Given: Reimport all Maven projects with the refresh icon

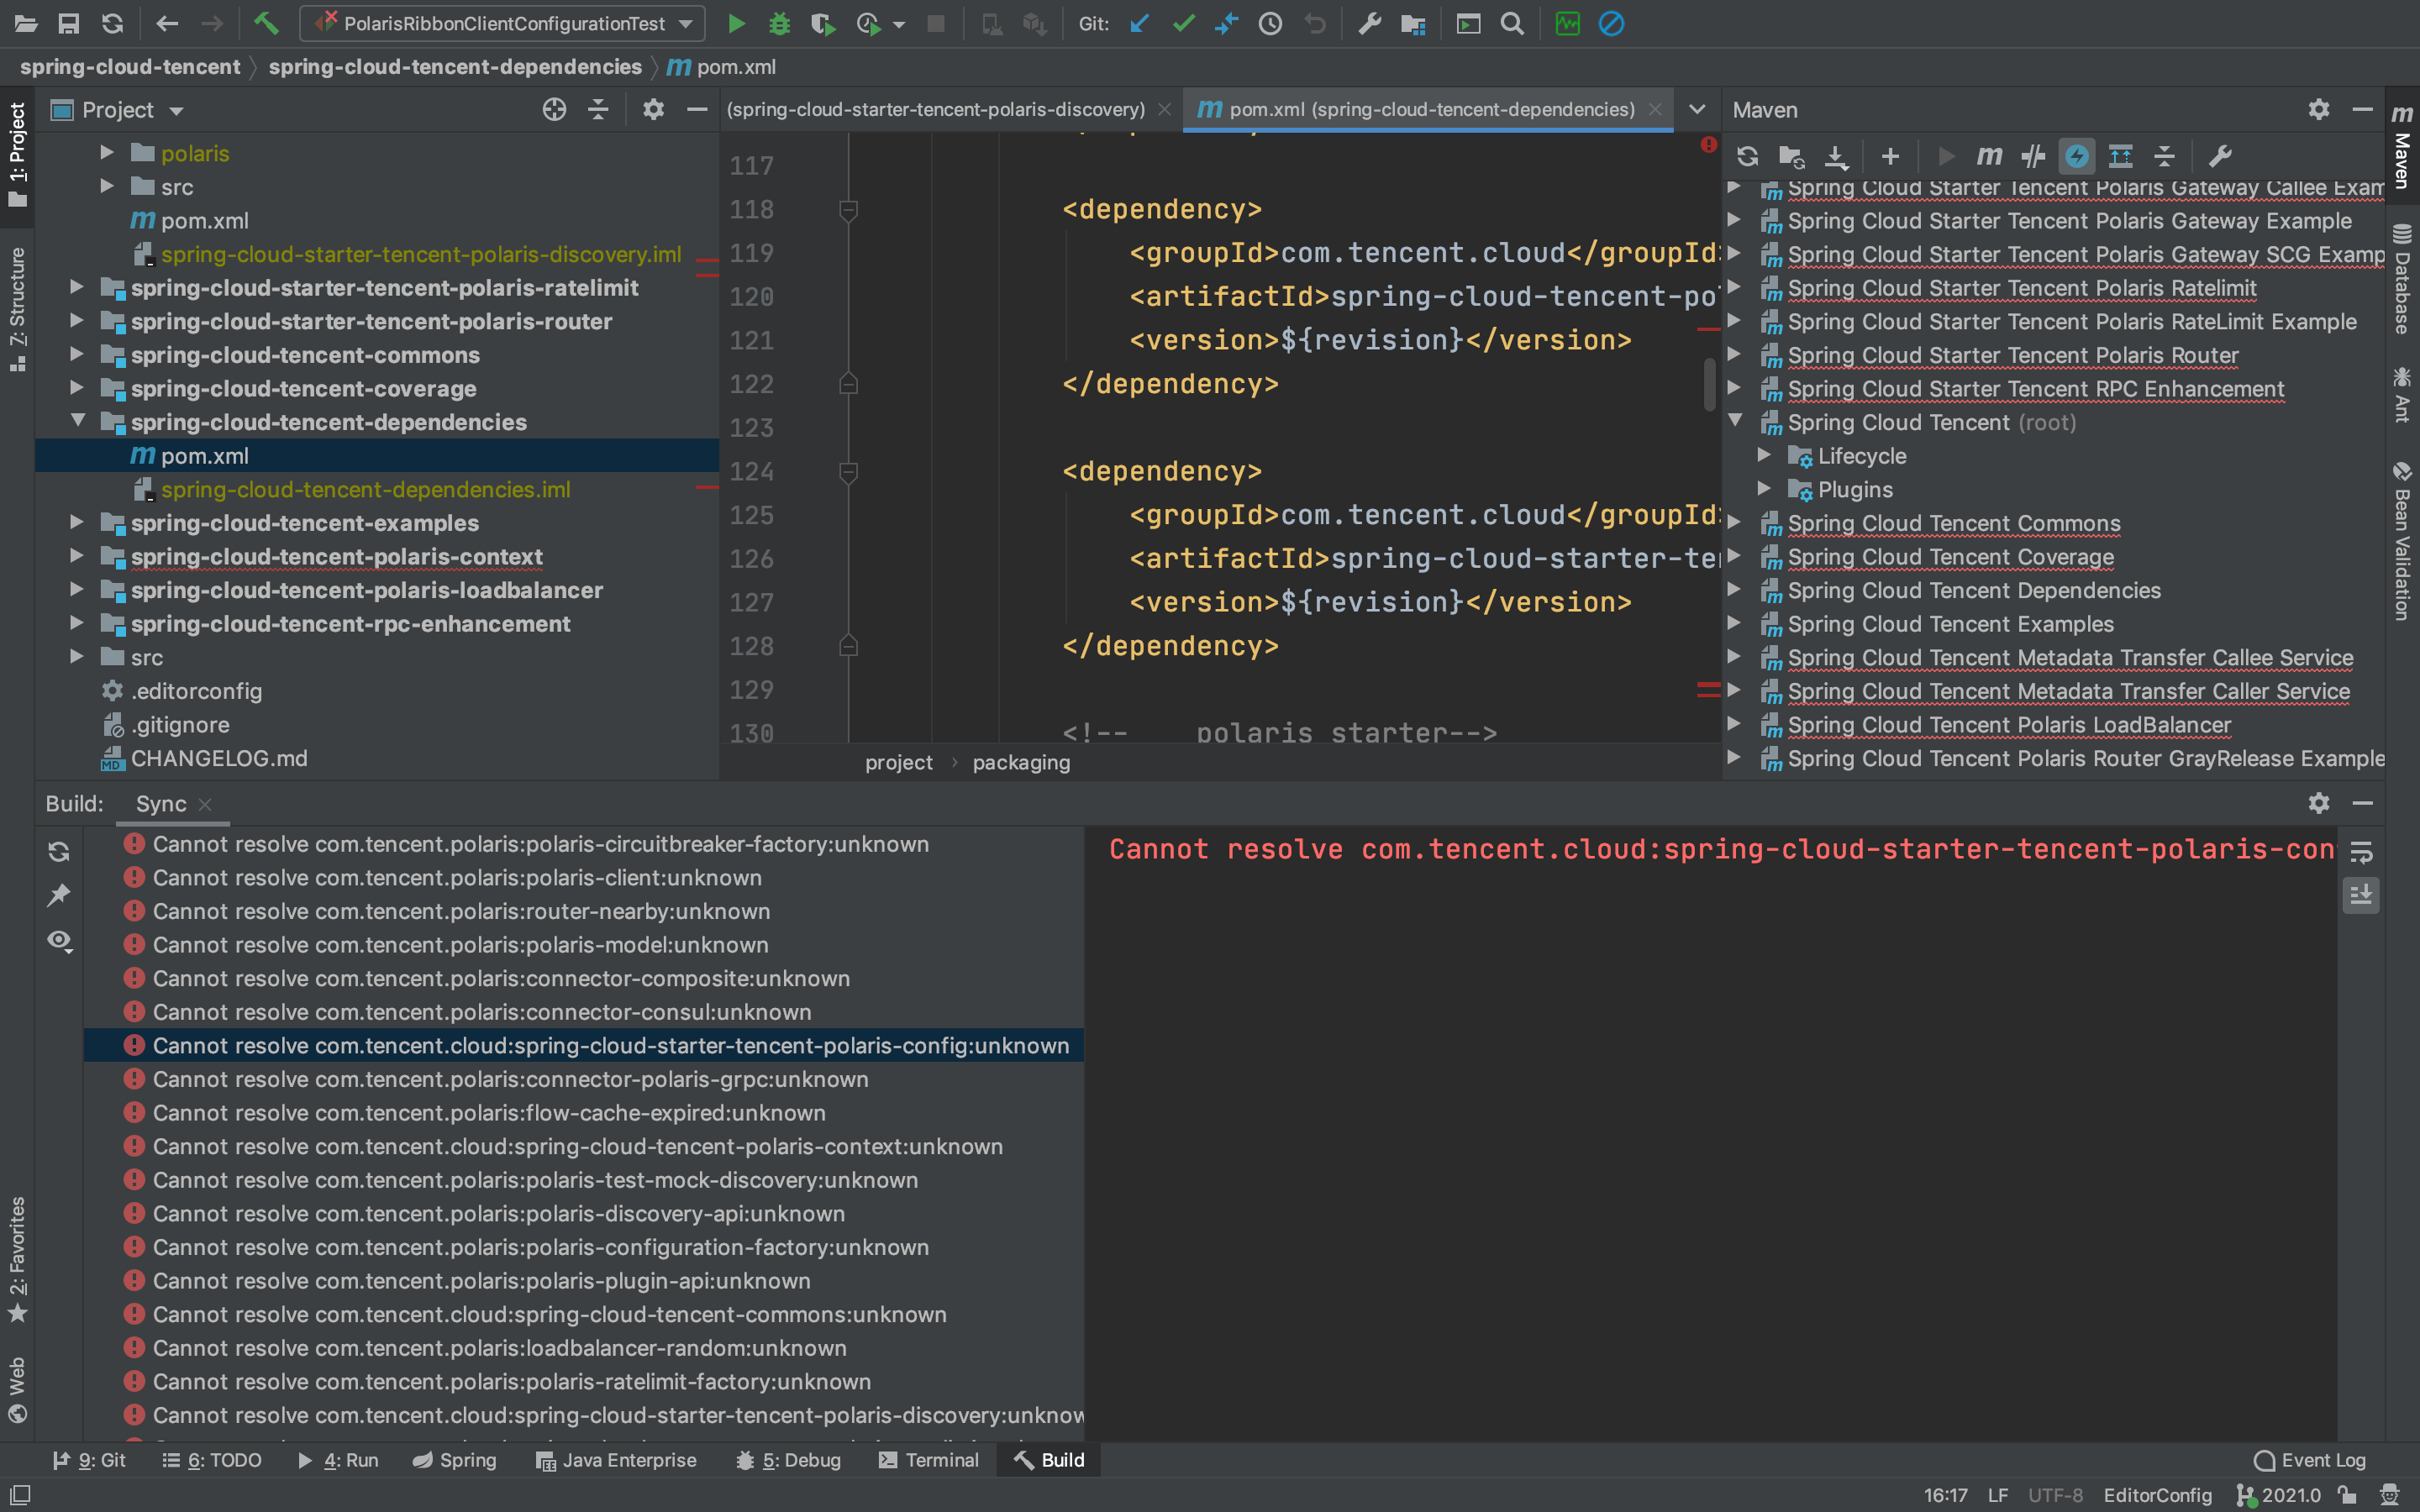Looking at the screenshot, I should [x=1748, y=156].
